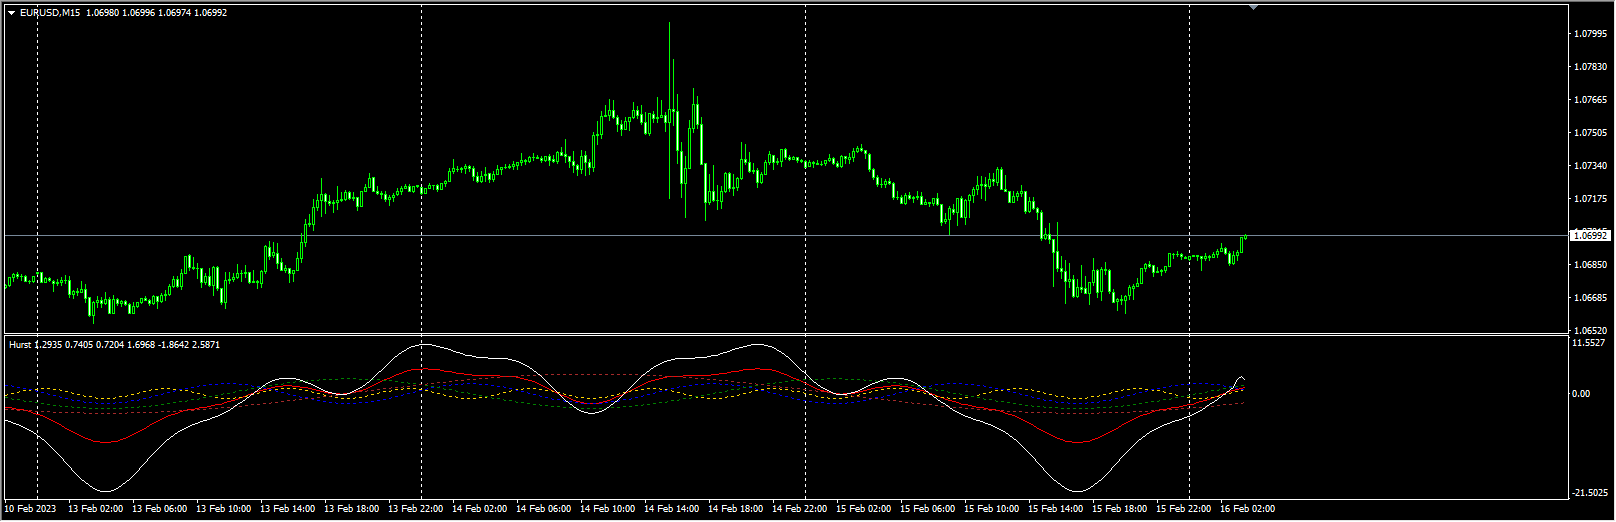Click the 10 Feb 2023 time label
Image resolution: width=1616 pixels, height=522 pixels.
coord(32,509)
